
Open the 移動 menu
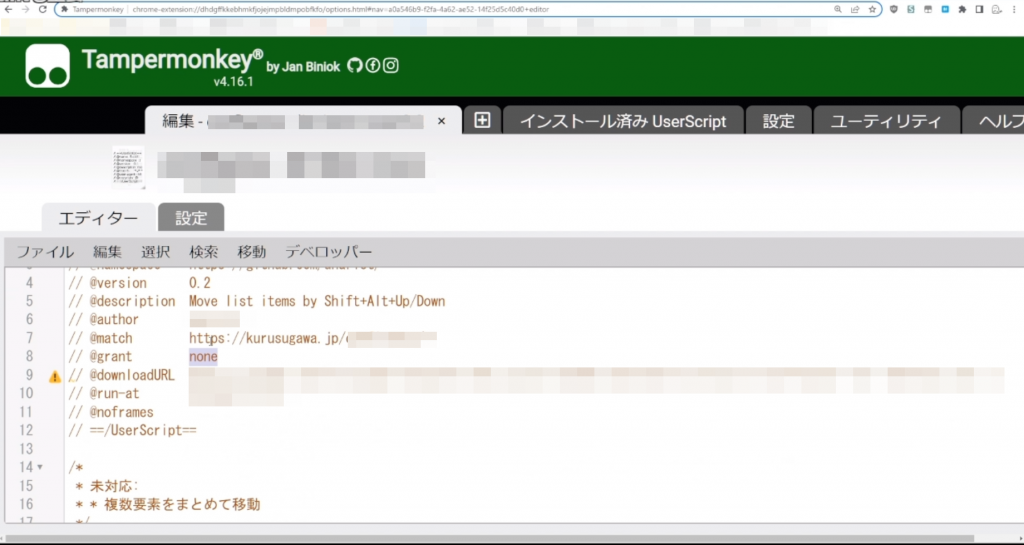(251, 252)
